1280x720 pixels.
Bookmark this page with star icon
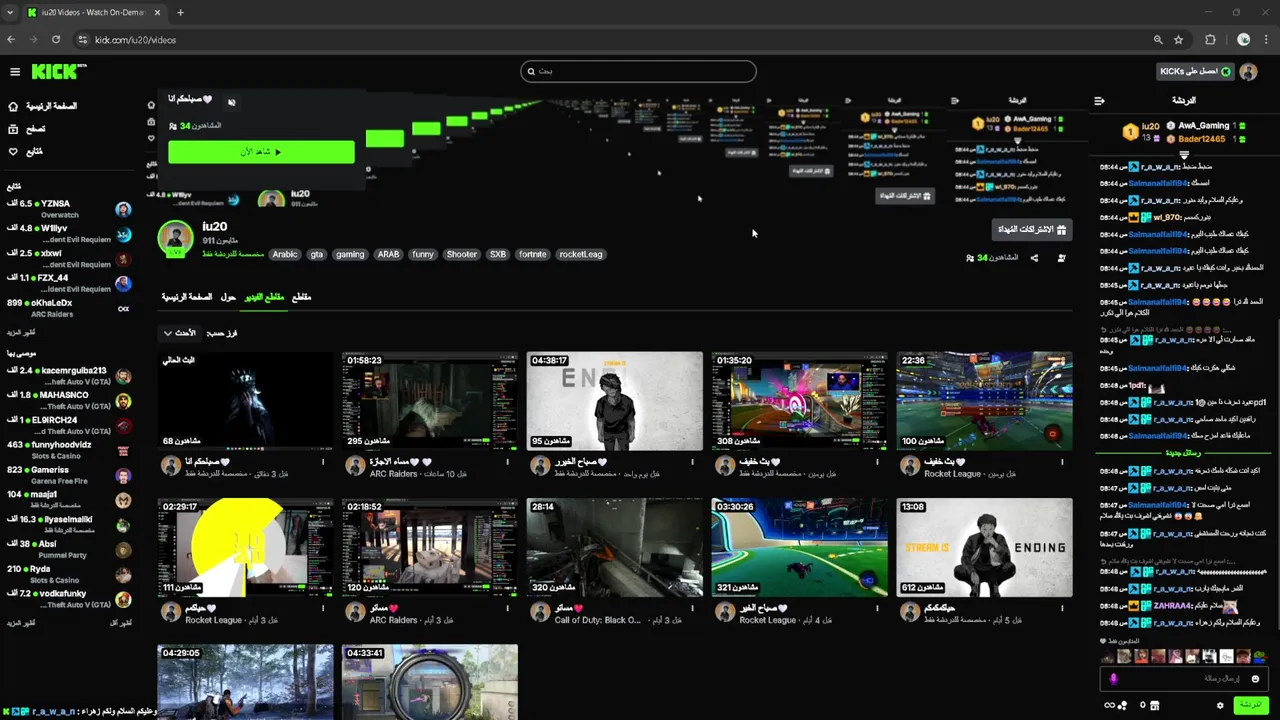(x=1179, y=40)
